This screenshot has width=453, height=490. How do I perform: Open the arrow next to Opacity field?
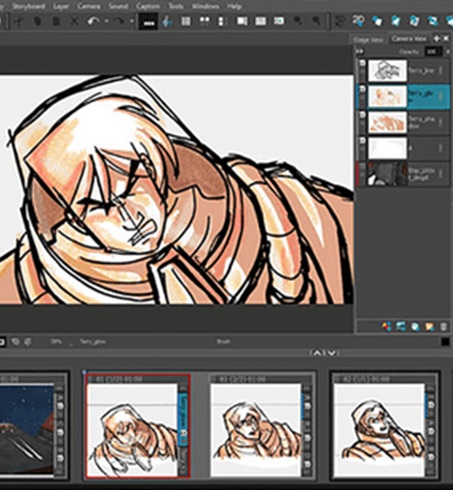point(448,52)
